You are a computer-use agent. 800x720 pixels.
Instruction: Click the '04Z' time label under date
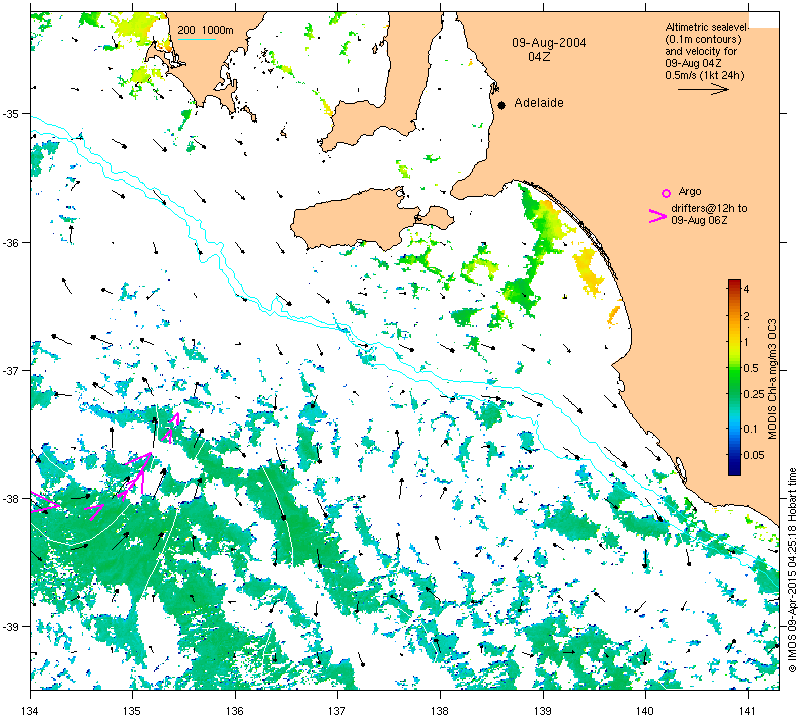coord(539,57)
